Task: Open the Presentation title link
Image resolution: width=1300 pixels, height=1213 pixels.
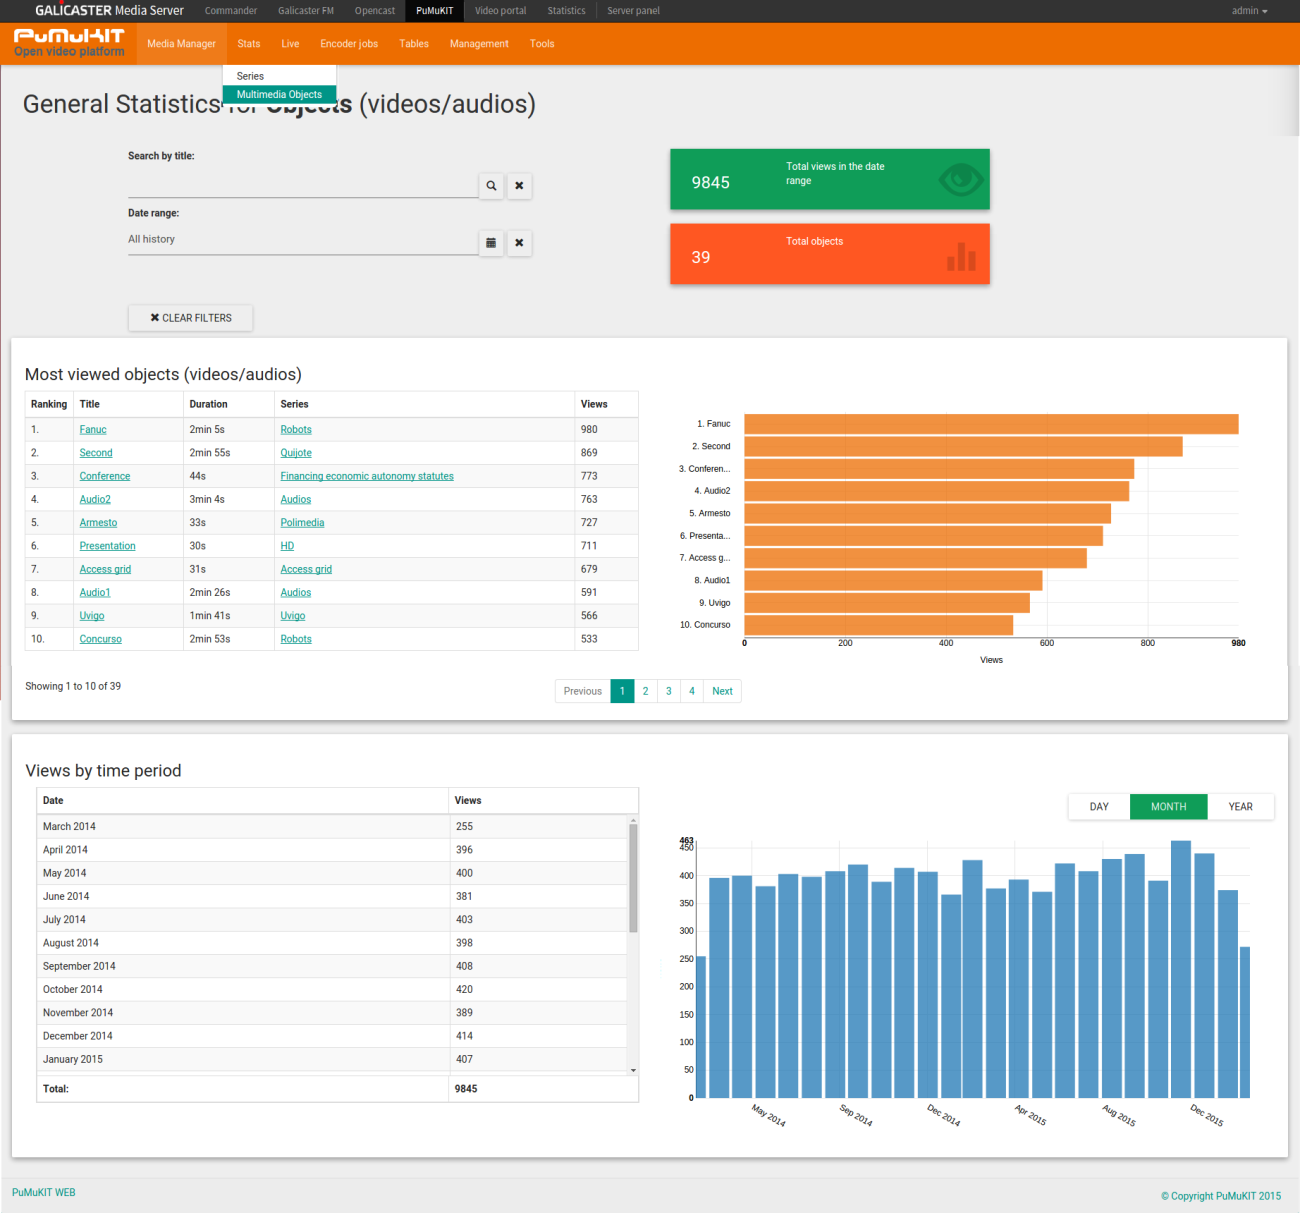Action: click(x=107, y=546)
